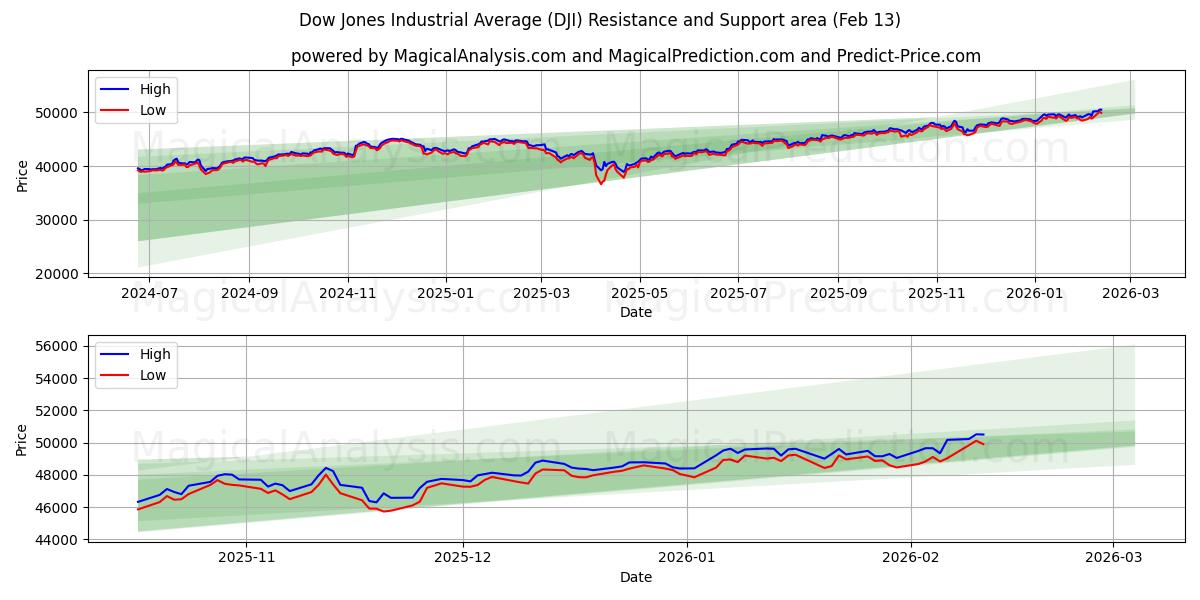Image resolution: width=1200 pixels, height=600 pixels.
Task: Click the blue High line in top chart
Action: click(x=400, y=140)
